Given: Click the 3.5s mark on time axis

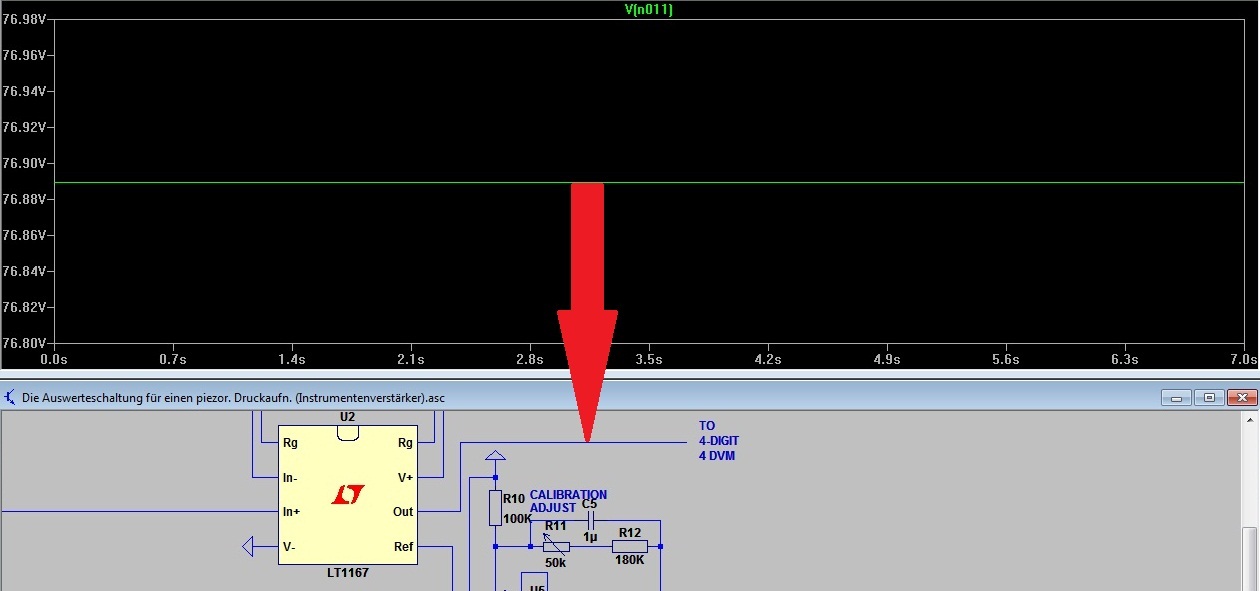Looking at the screenshot, I should 648,358.
